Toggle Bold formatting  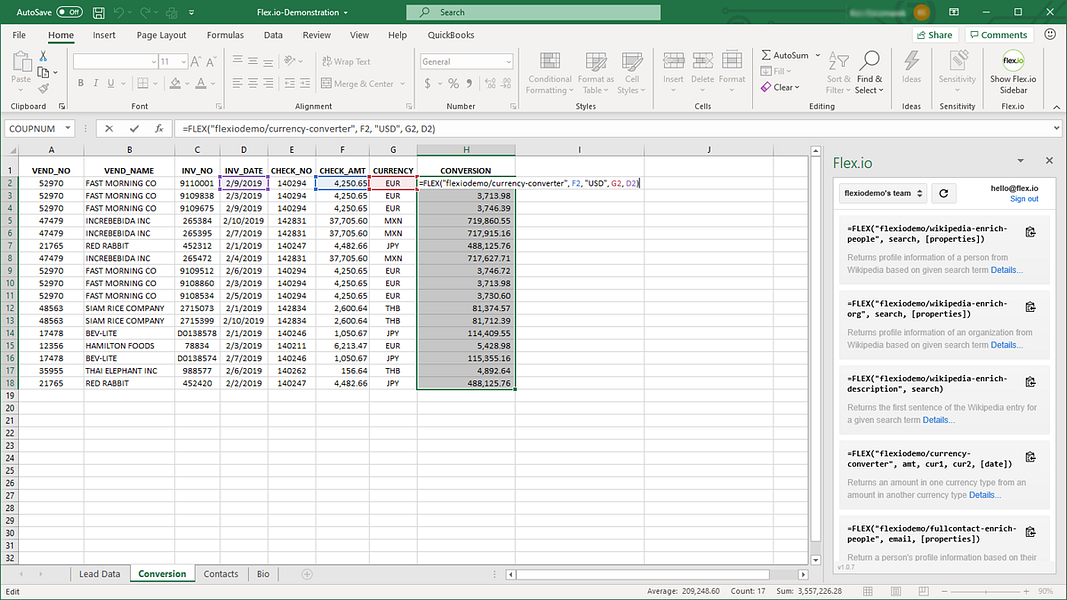[x=80, y=83]
